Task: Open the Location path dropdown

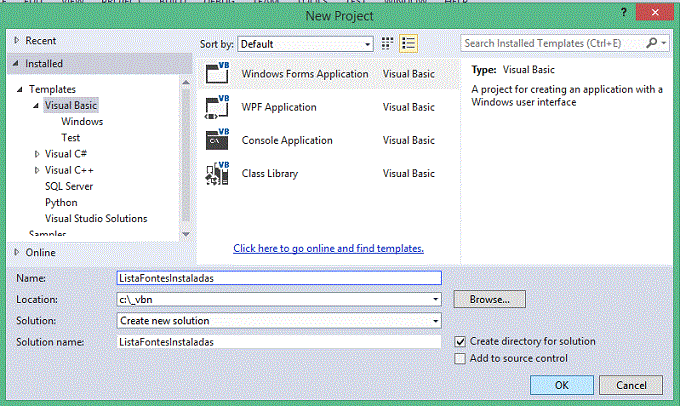Action: (435, 299)
